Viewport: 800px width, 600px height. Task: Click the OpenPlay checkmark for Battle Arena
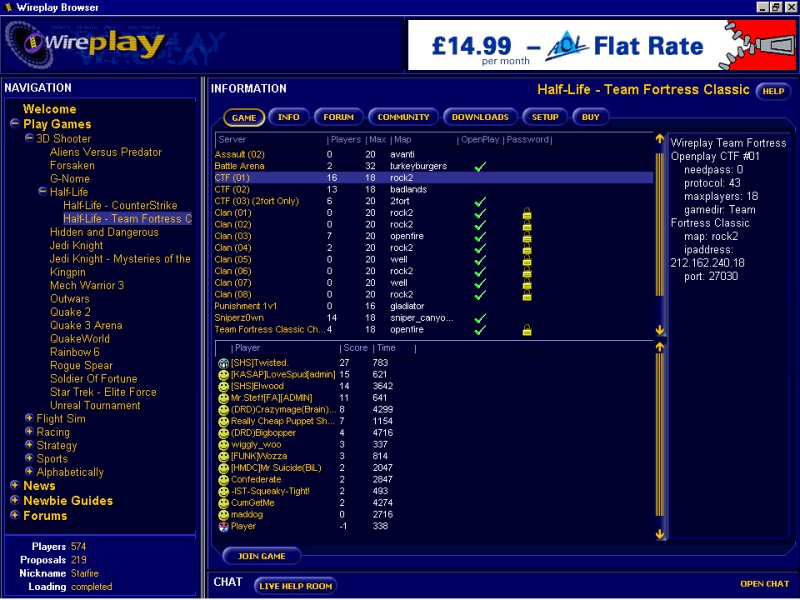coord(480,166)
